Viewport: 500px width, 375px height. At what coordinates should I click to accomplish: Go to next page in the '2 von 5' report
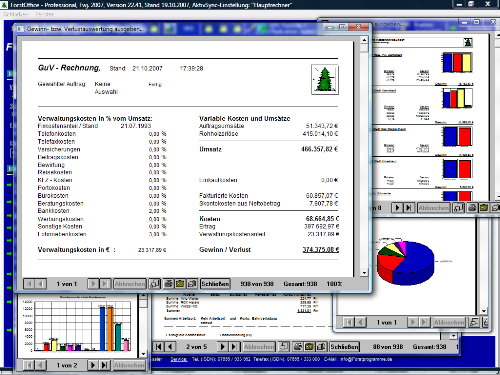pos(222,347)
